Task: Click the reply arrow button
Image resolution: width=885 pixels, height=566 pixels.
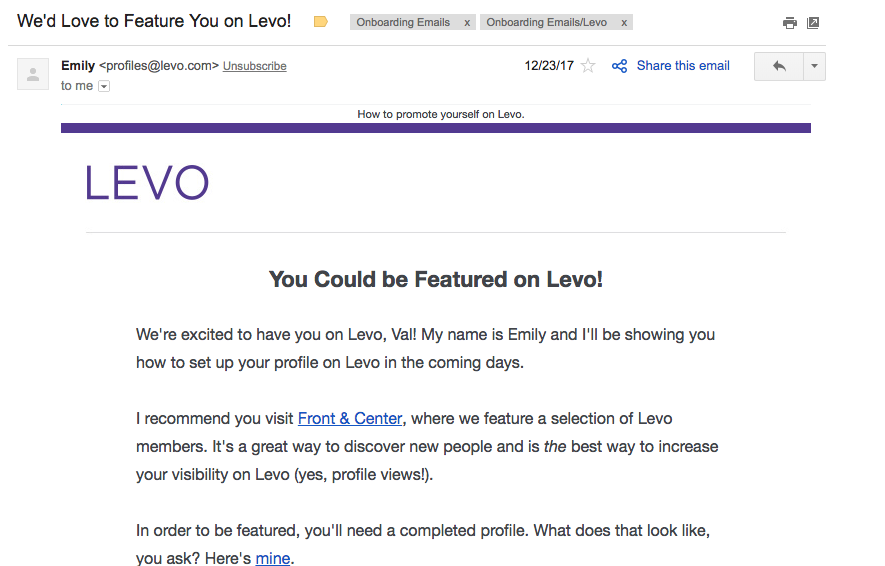Action: [779, 66]
